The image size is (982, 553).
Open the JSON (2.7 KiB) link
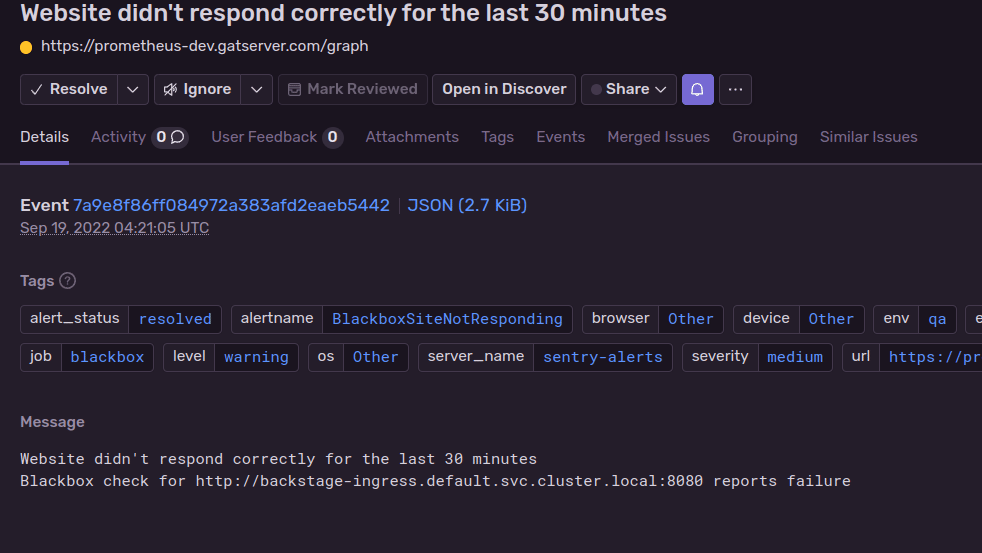point(467,205)
